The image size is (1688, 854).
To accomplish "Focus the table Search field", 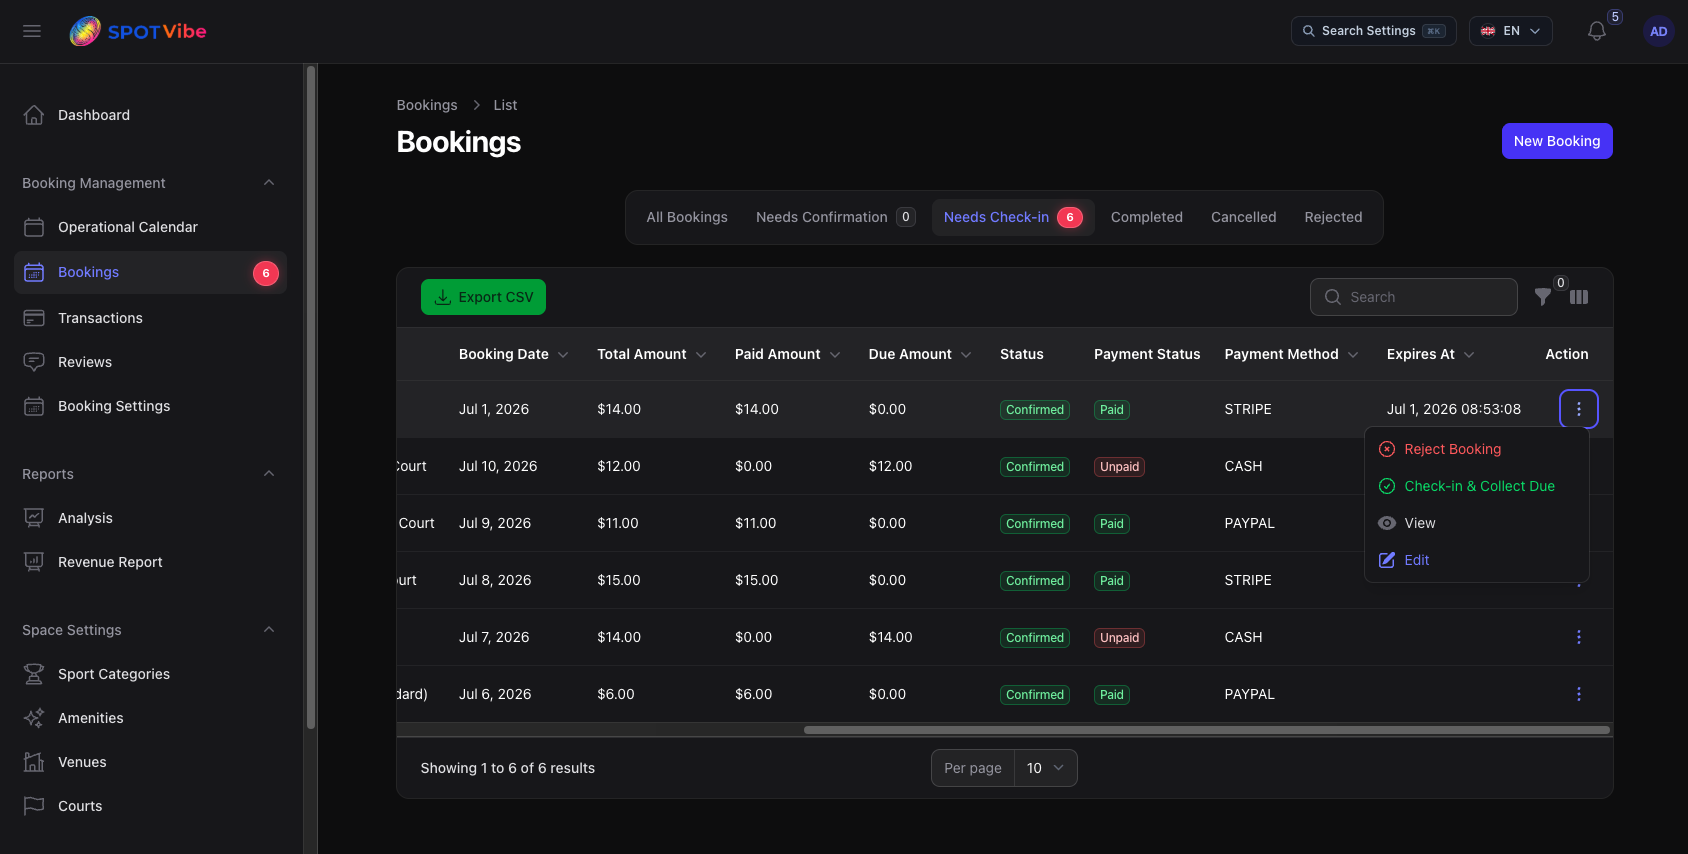I will 1414,297.
